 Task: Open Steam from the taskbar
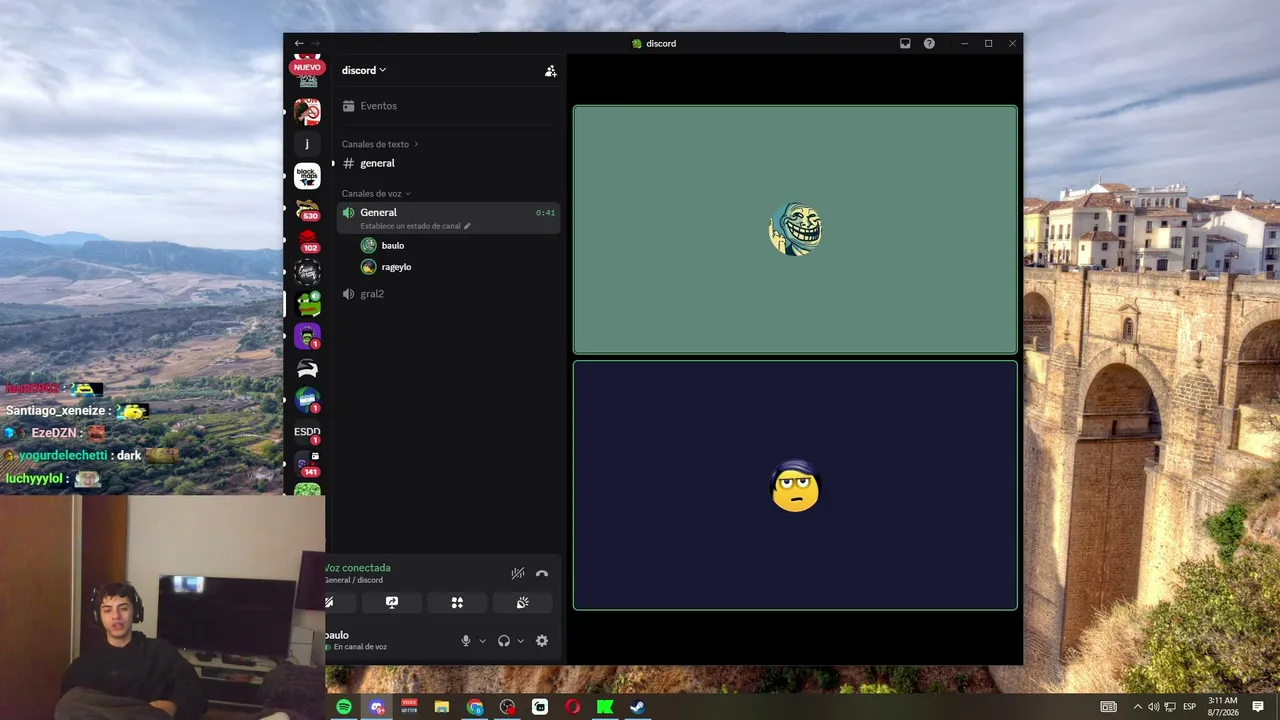pyautogui.click(x=637, y=707)
